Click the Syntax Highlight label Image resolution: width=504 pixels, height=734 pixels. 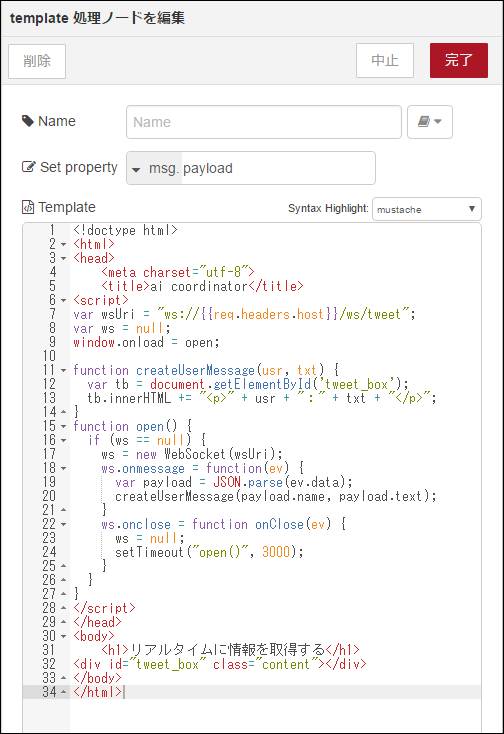328,208
